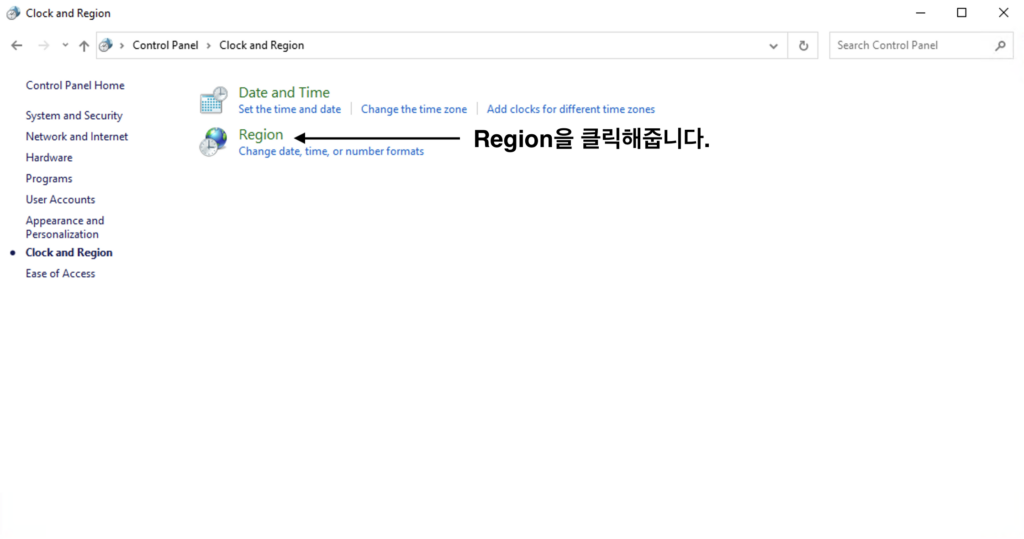Open Appearance and Personalization category
This screenshot has width=1024, height=539.
[65, 227]
